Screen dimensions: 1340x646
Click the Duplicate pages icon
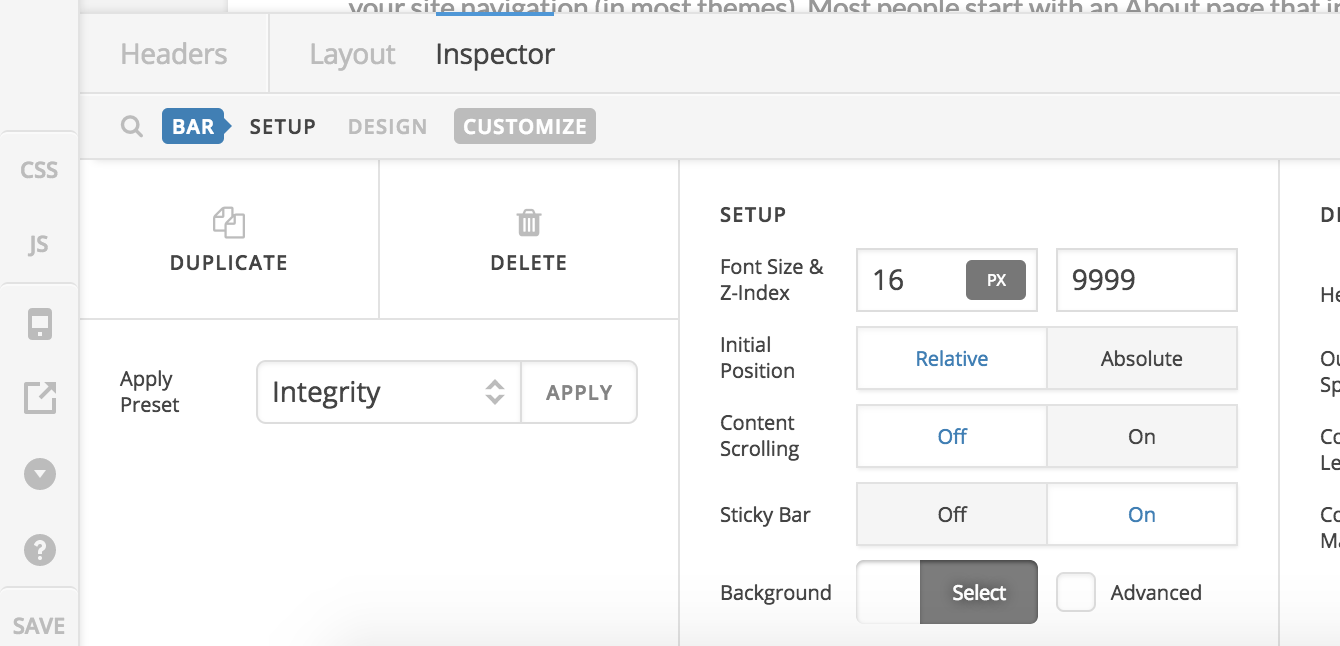(x=229, y=222)
